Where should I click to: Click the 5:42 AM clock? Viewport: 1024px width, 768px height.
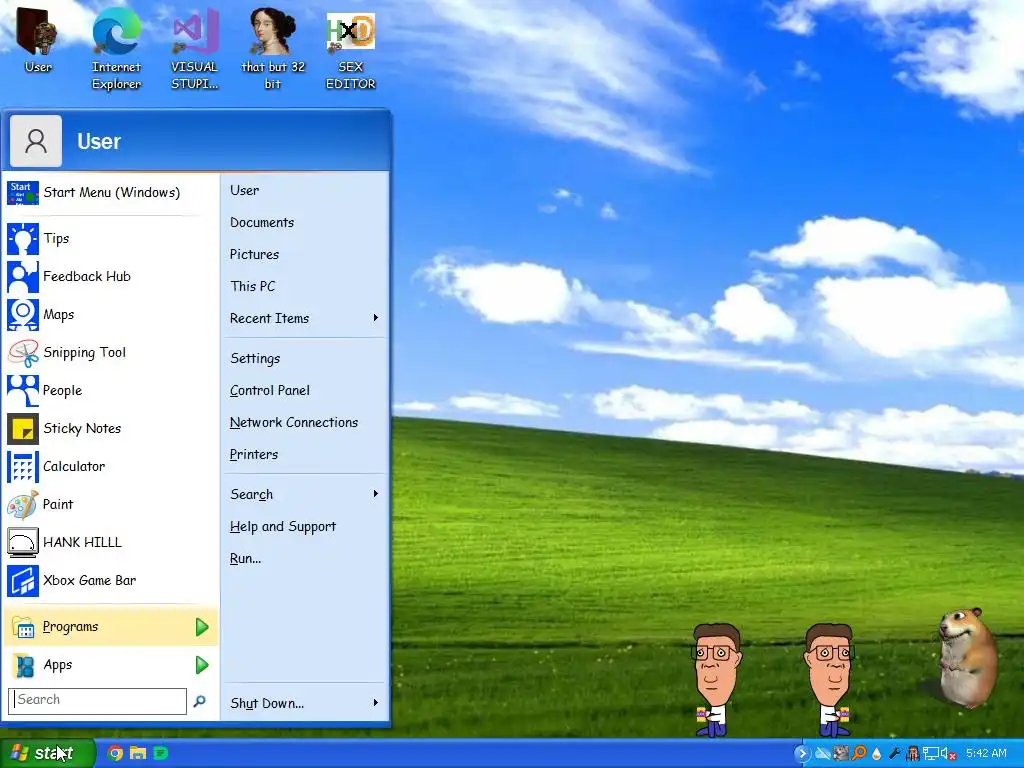tap(986, 754)
